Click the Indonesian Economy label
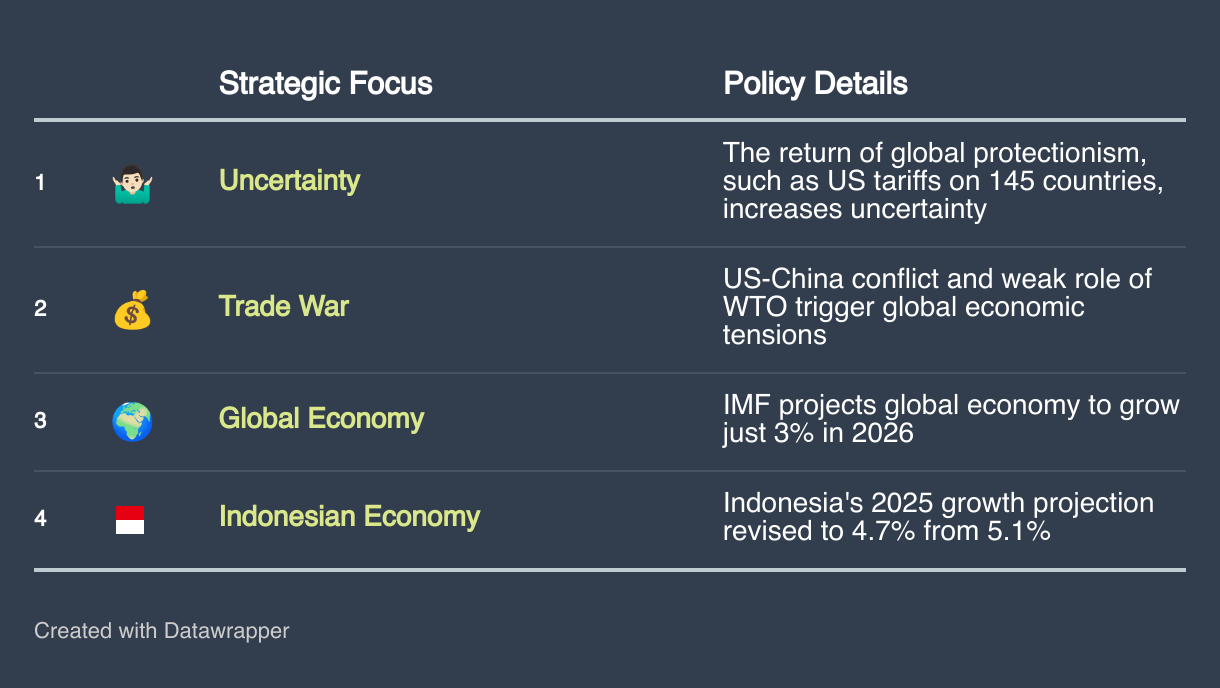Viewport: 1220px width, 688px height. coord(349,516)
